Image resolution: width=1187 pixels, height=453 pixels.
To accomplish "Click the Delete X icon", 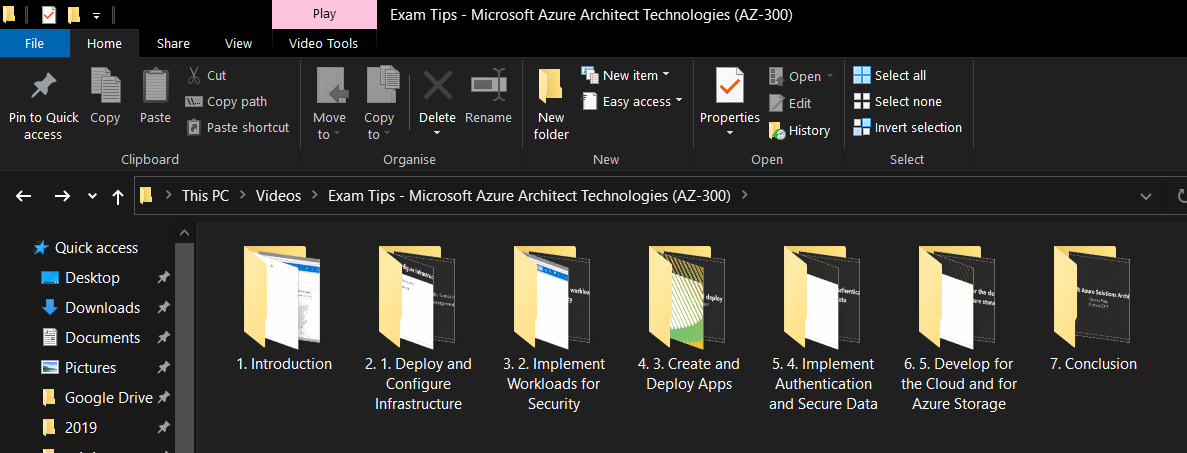I will click(x=437, y=87).
